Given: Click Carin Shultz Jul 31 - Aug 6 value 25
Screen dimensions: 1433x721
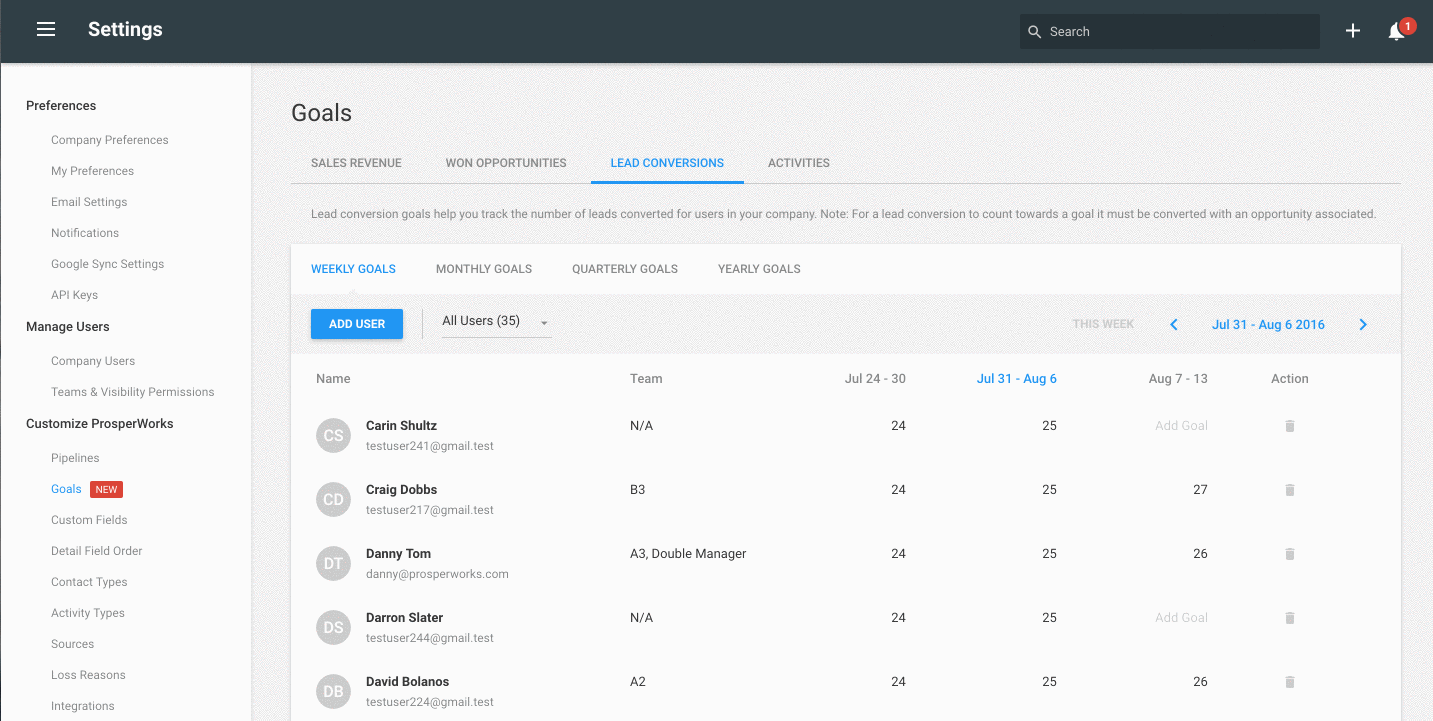Looking at the screenshot, I should [x=1049, y=426].
